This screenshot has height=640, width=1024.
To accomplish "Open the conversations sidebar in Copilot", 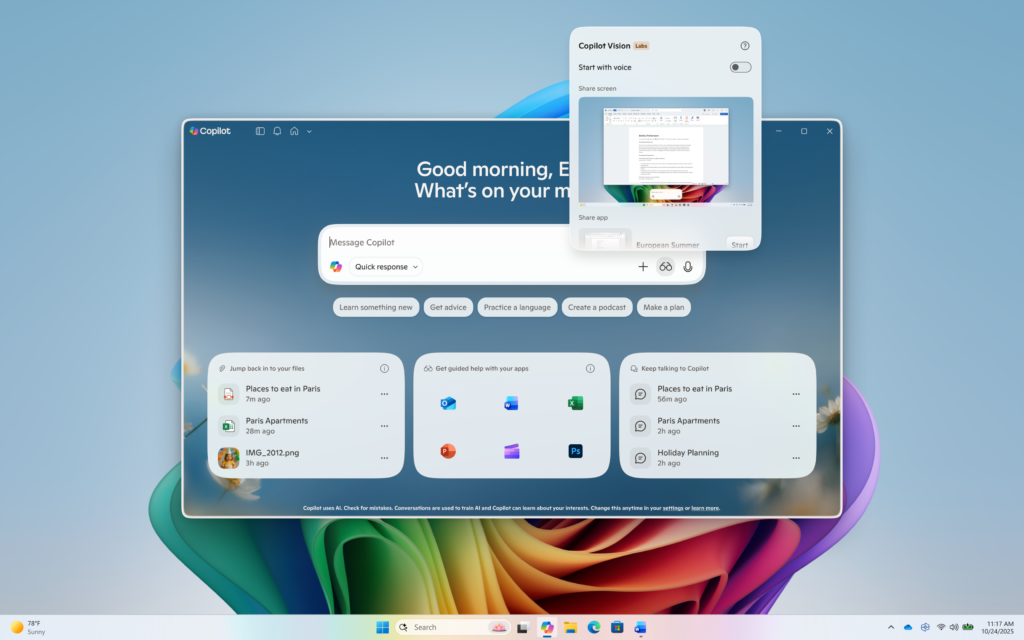I will [261, 130].
